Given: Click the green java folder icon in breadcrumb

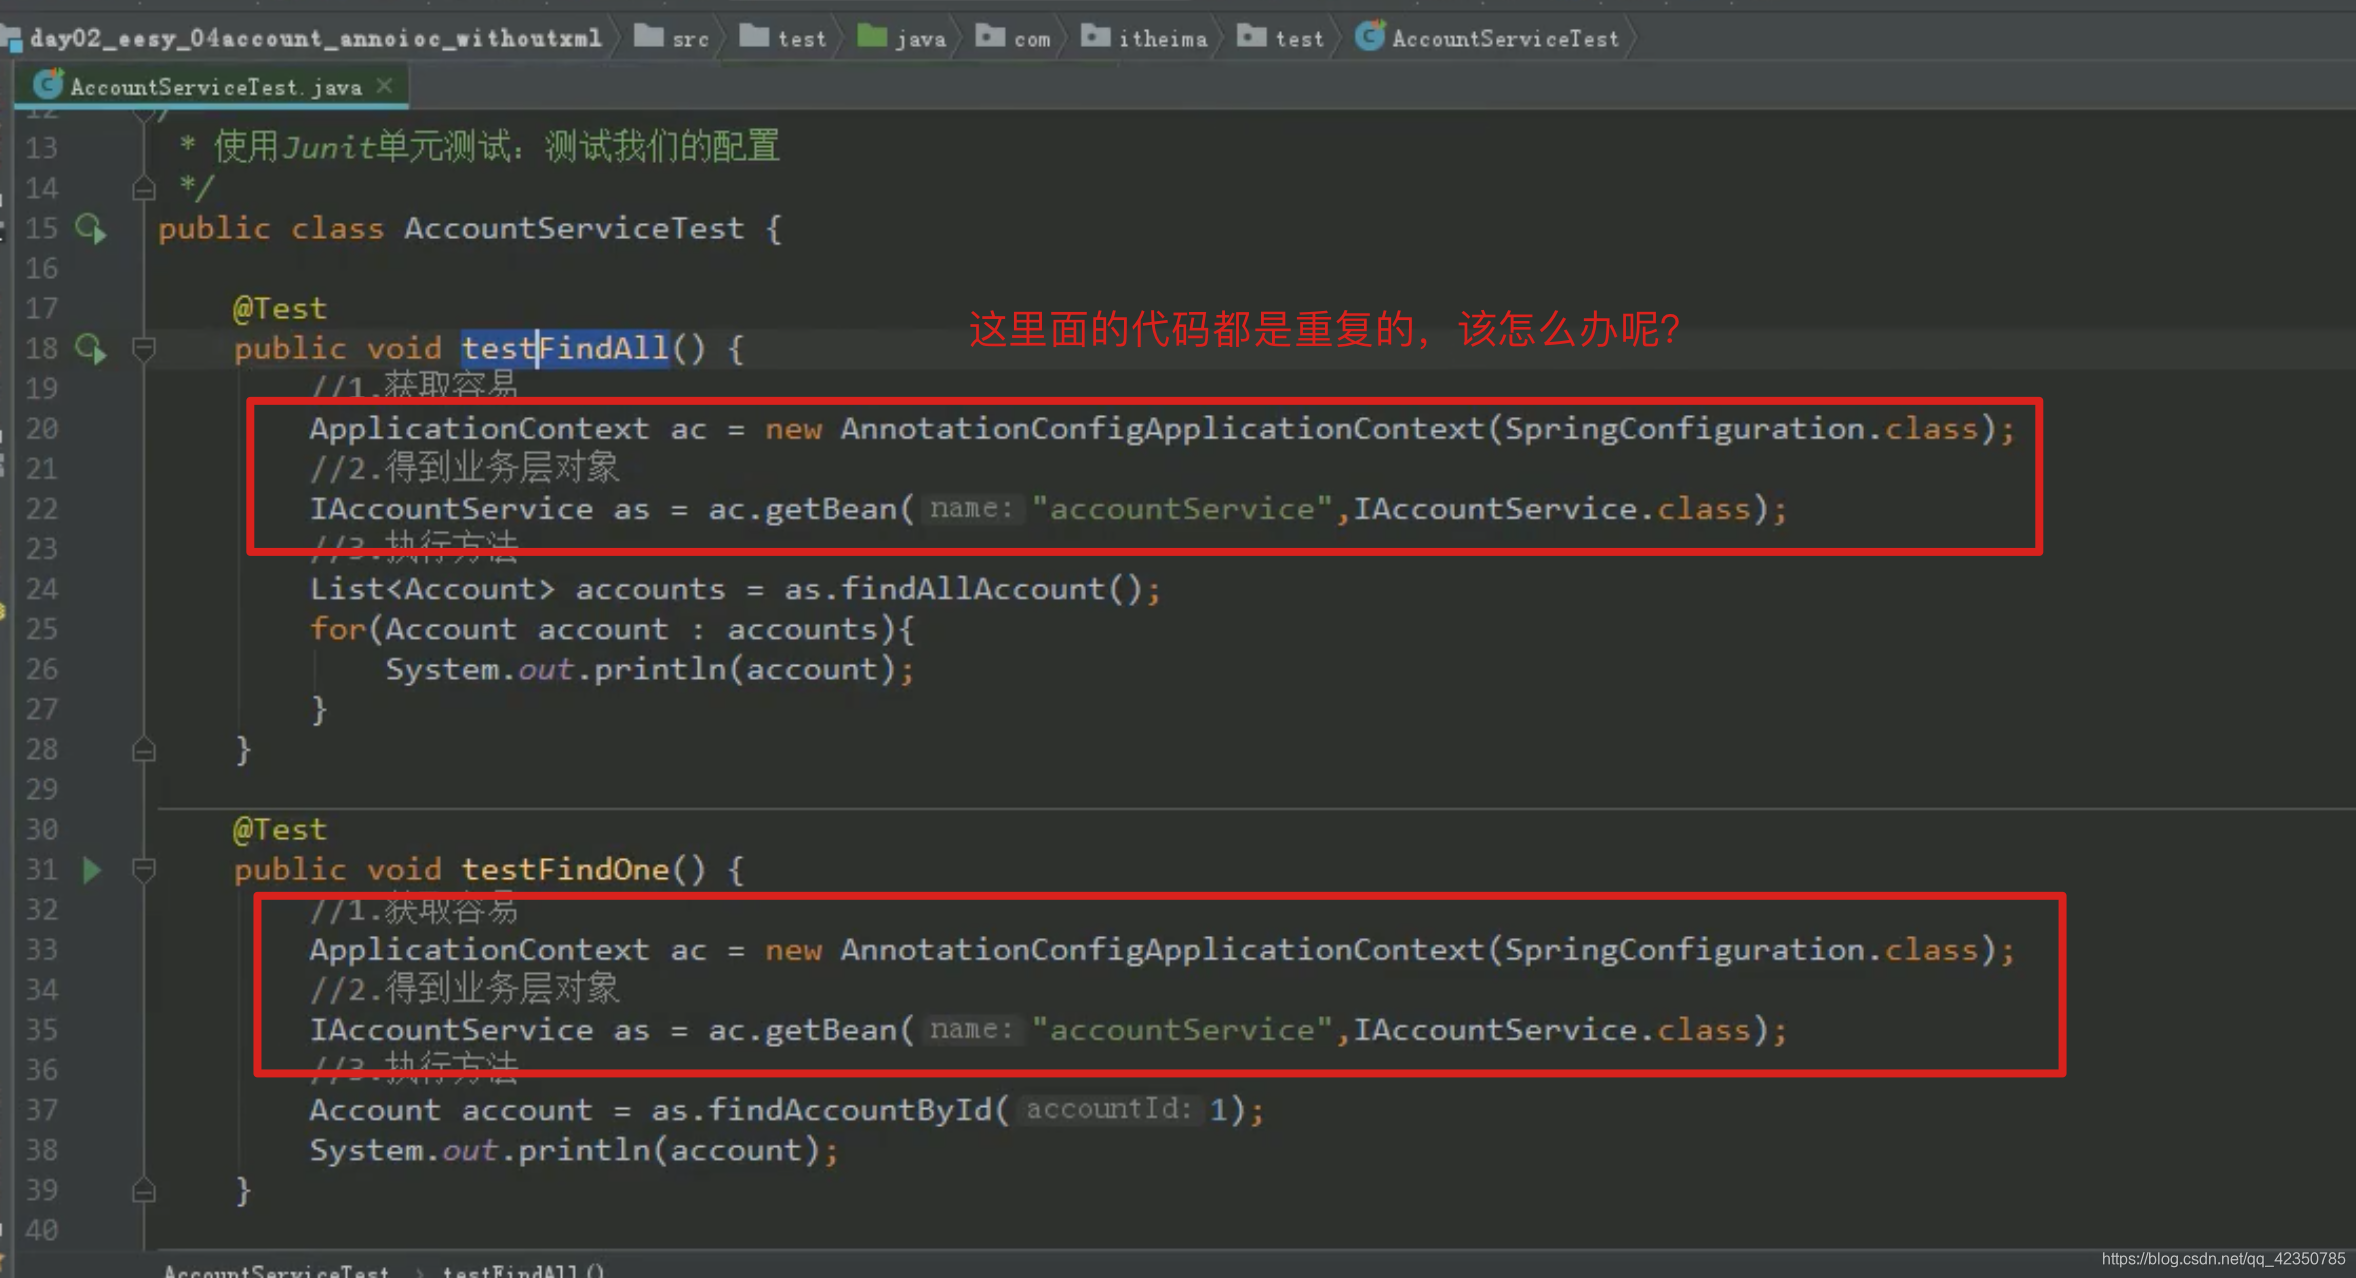Looking at the screenshot, I should pyautogui.click(x=872, y=37).
